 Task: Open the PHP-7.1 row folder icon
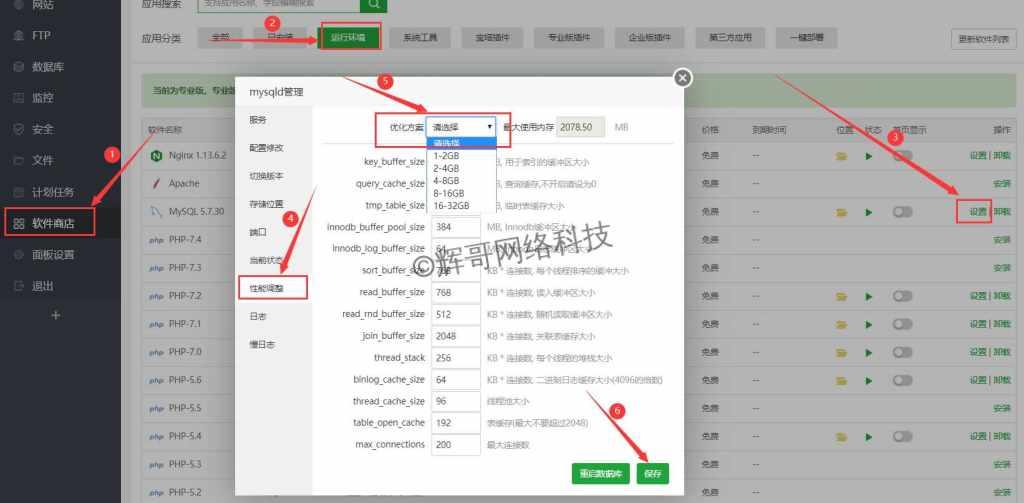click(x=842, y=324)
